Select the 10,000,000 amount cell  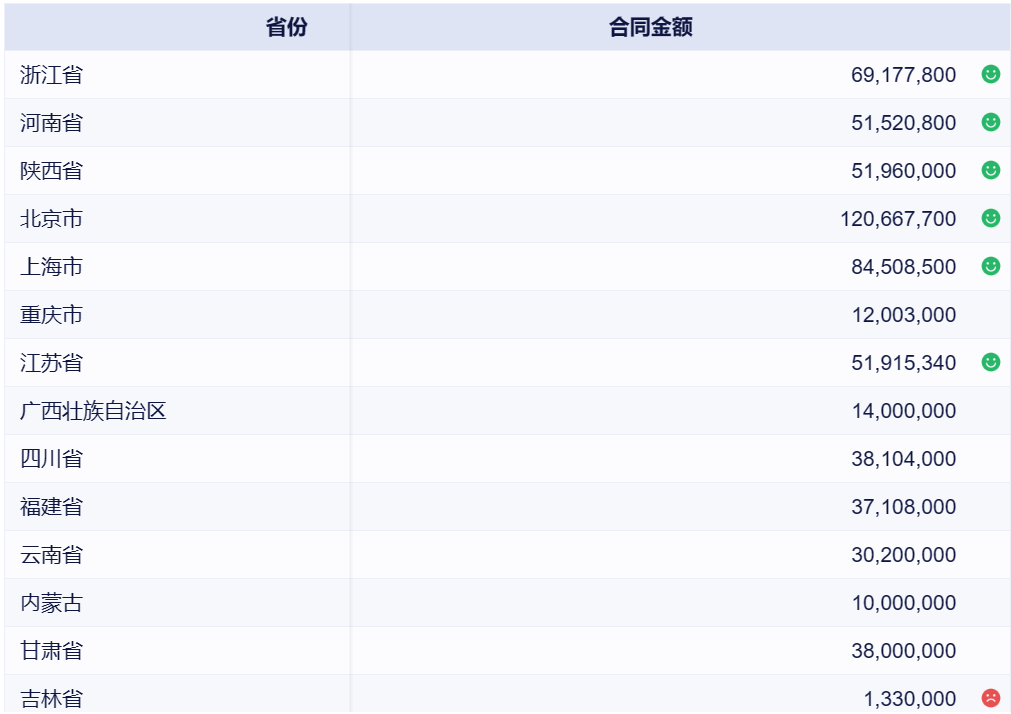903,603
